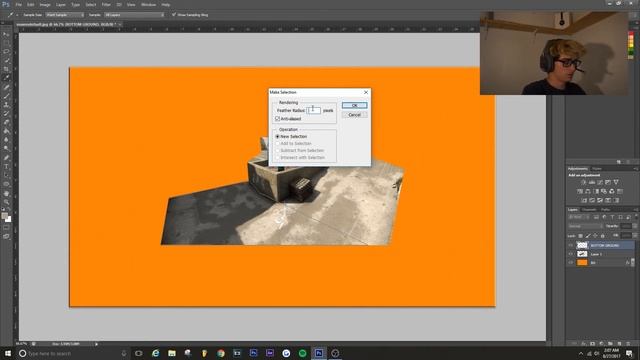This screenshot has height=360, width=640.
Task: Select the Clone Stamp tool
Action: (x=6, y=104)
